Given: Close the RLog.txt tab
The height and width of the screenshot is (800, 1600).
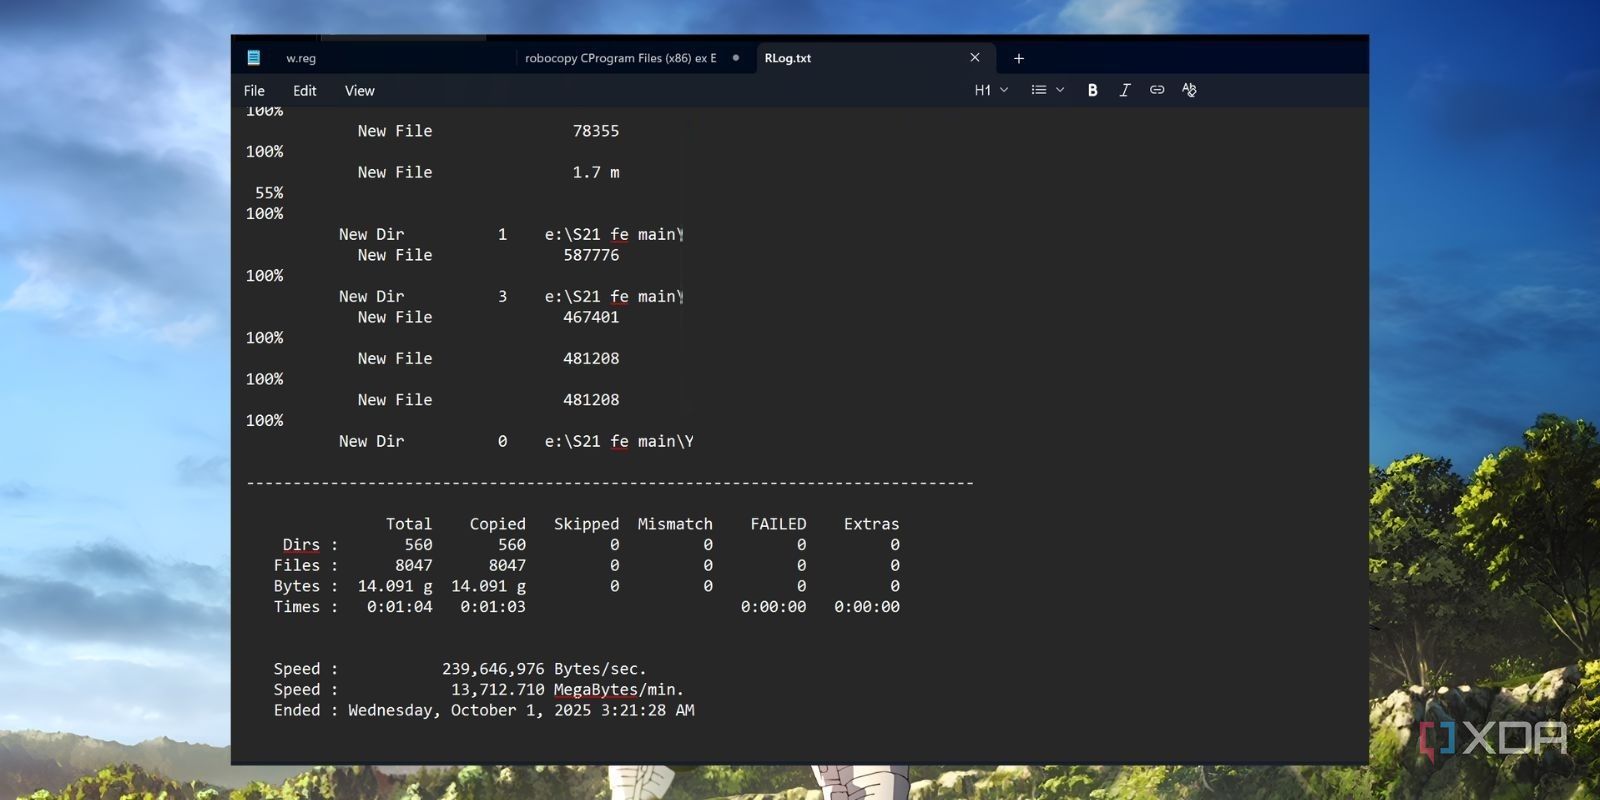Looking at the screenshot, I should click(x=975, y=58).
